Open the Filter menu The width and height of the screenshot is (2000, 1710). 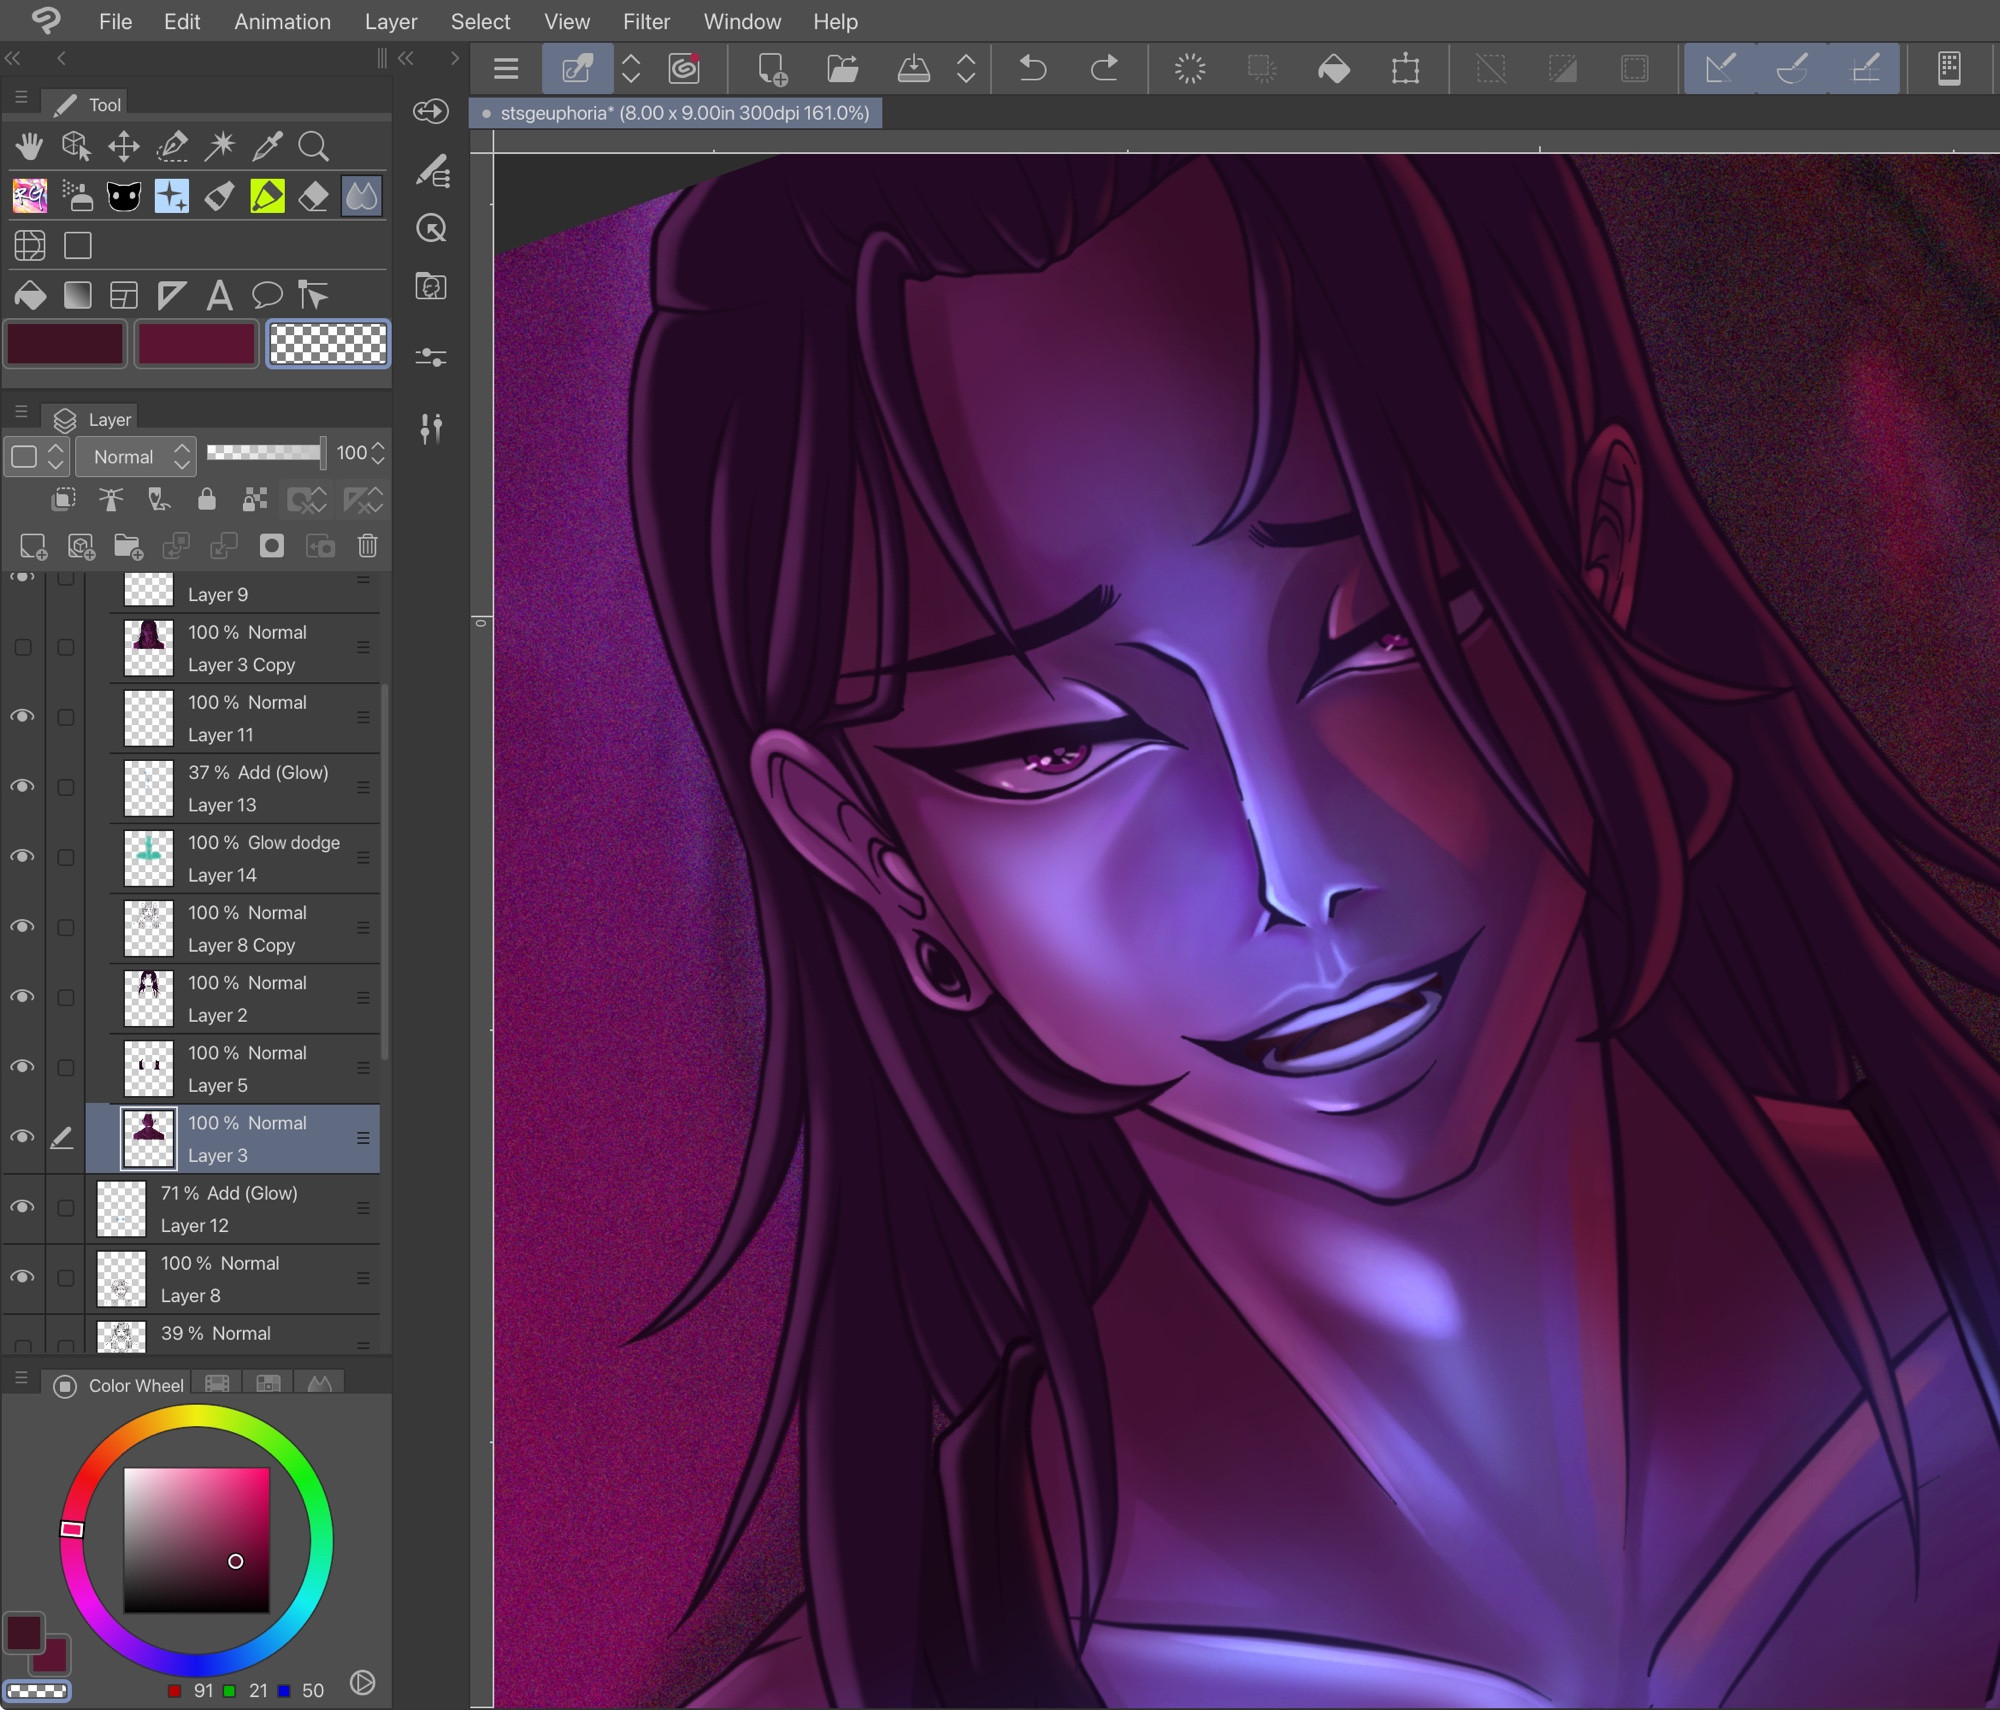coord(646,21)
